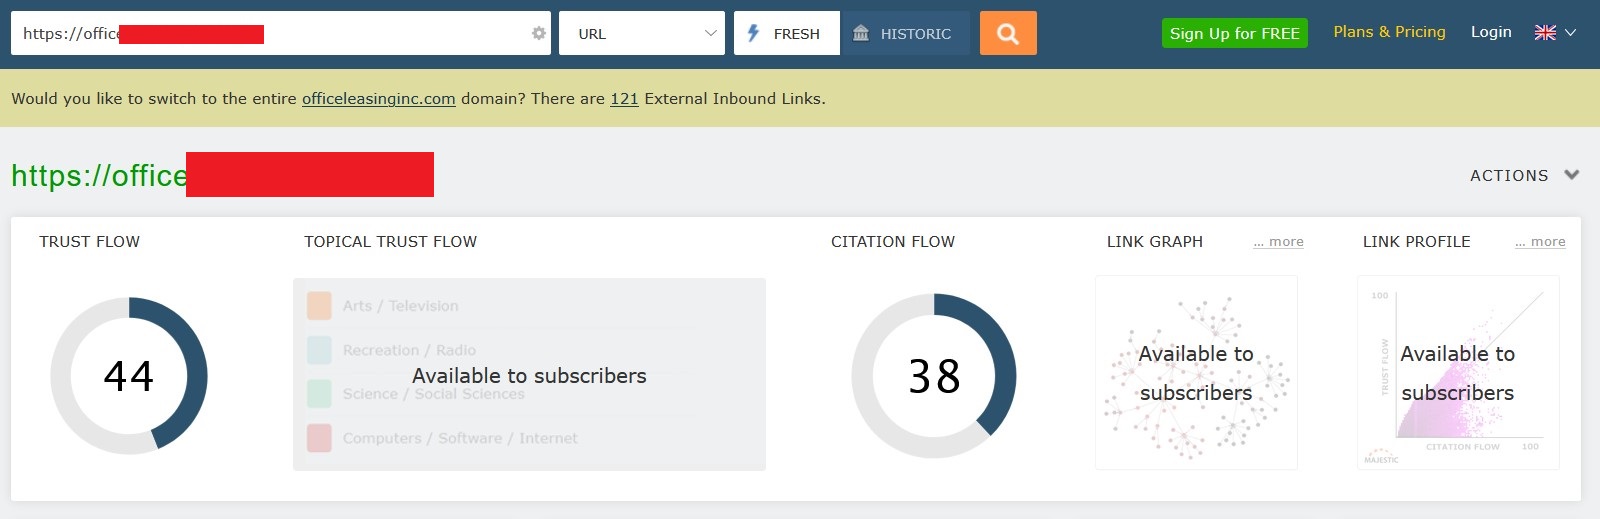Click the LINK GRAPH heading
This screenshot has height=519, width=1600.
[x=1155, y=242]
